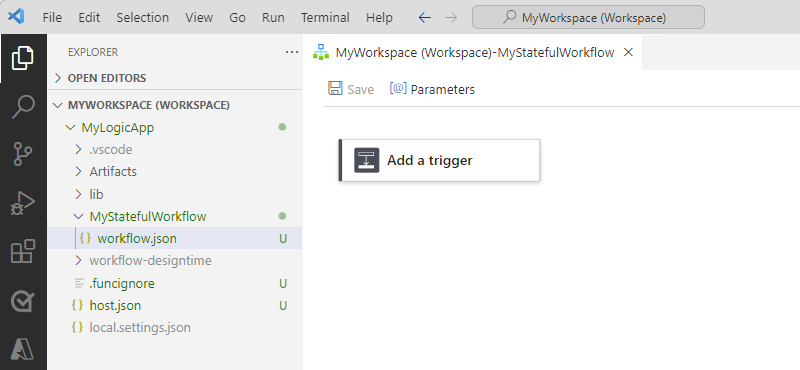Screen dimensions: 800x370
Task: Open the Terminal menu
Action: (x=325, y=18)
